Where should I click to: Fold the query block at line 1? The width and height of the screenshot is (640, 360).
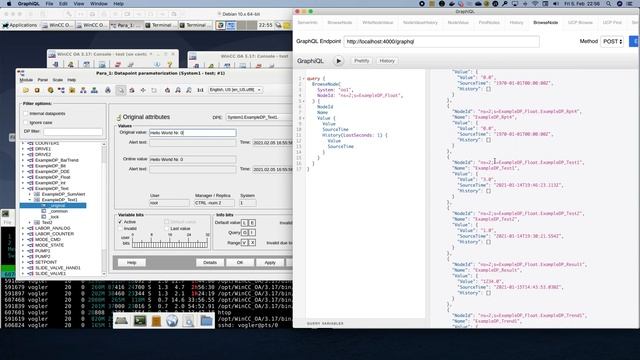(x=304, y=78)
